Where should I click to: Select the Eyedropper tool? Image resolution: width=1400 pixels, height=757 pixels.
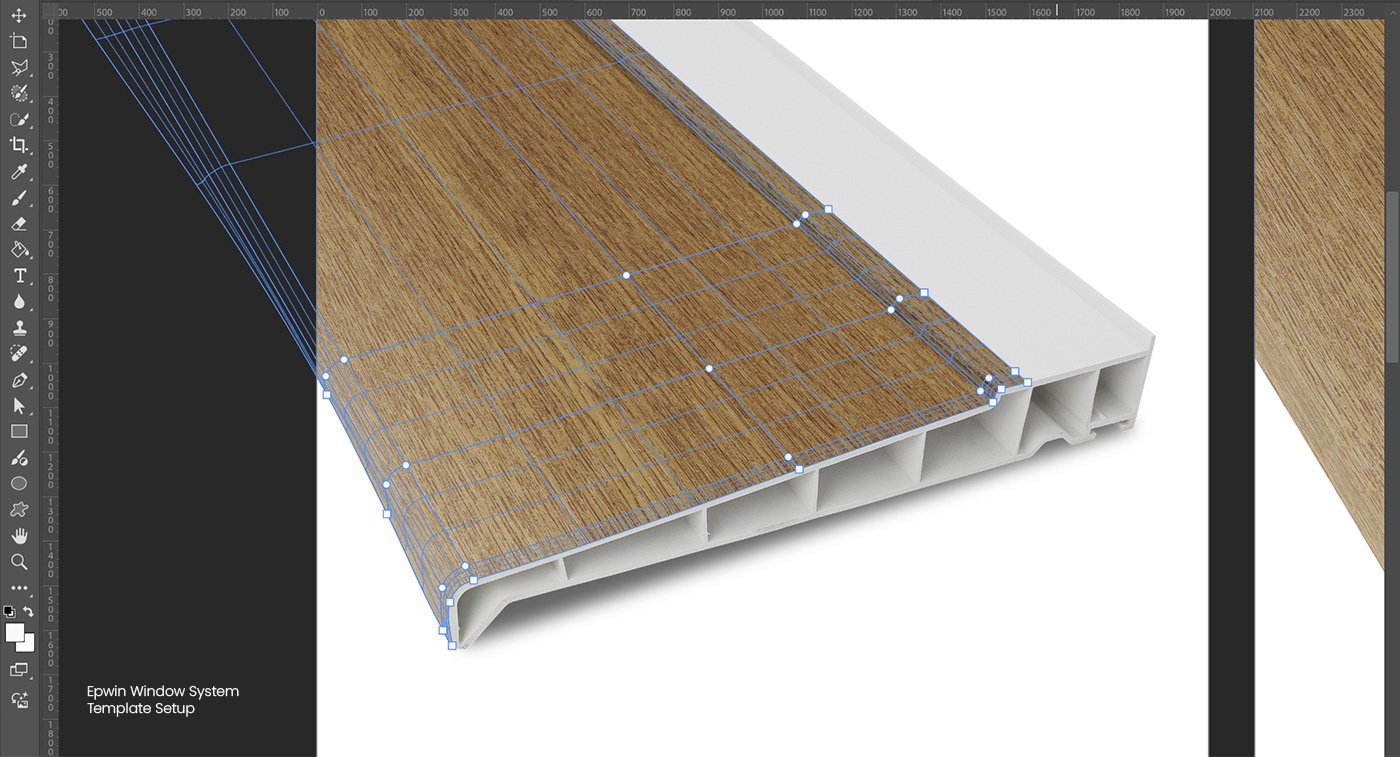point(19,172)
